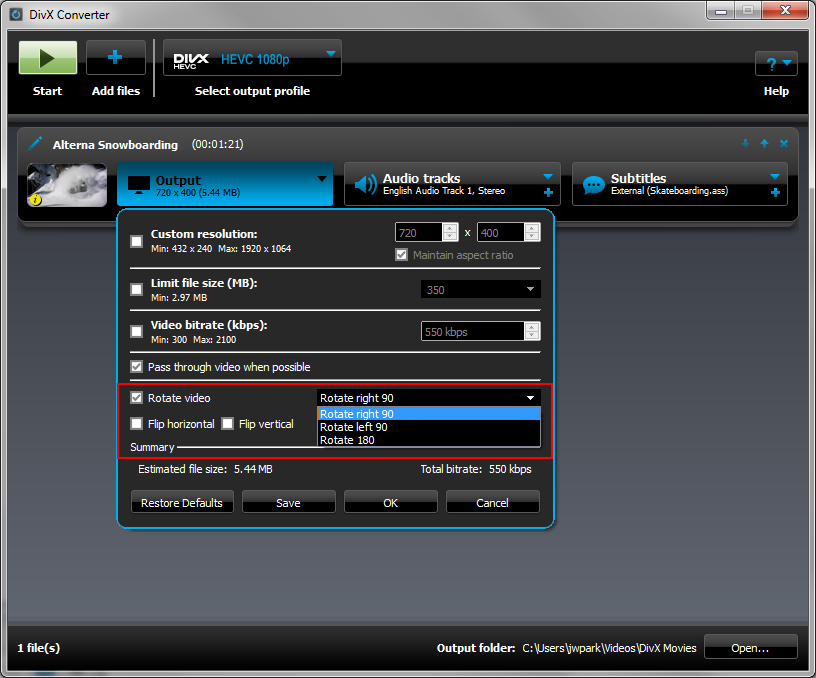Click the Add files plus icon
Screen dimensions: 816x678
(x=116, y=58)
